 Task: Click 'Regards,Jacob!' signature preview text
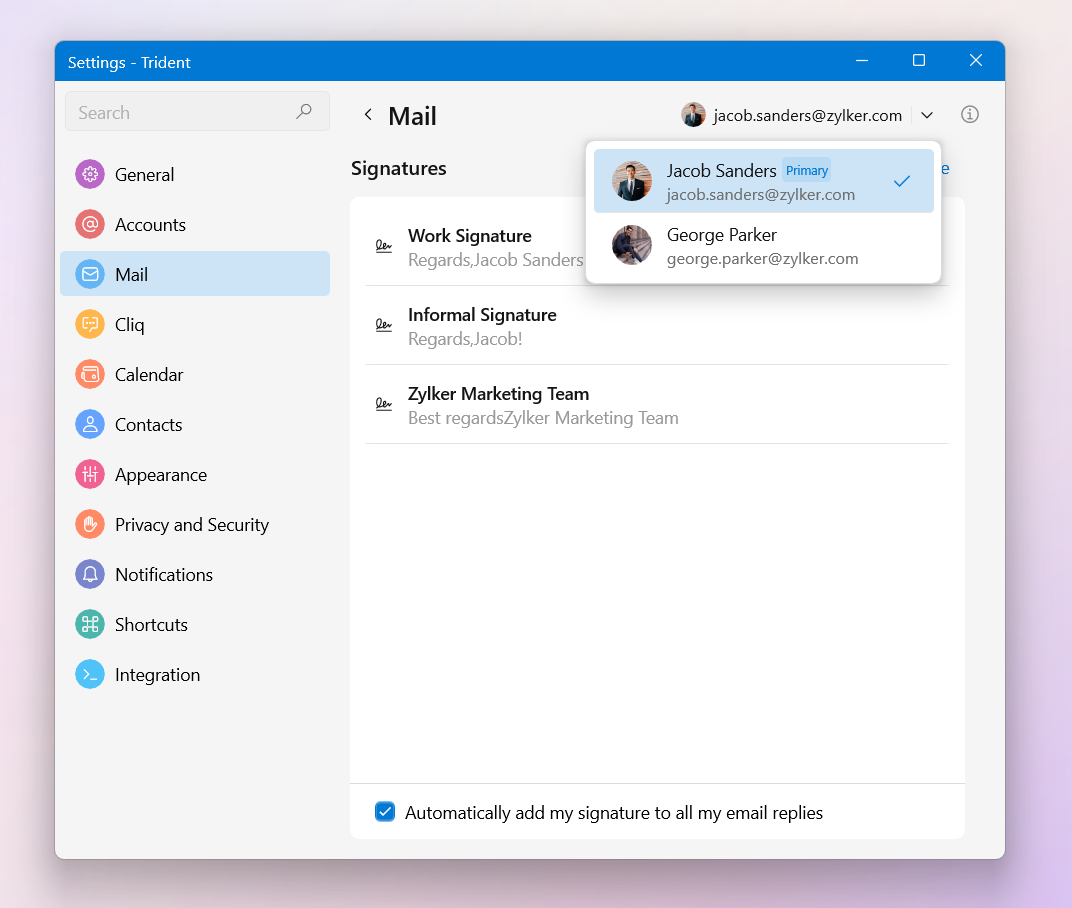(465, 338)
